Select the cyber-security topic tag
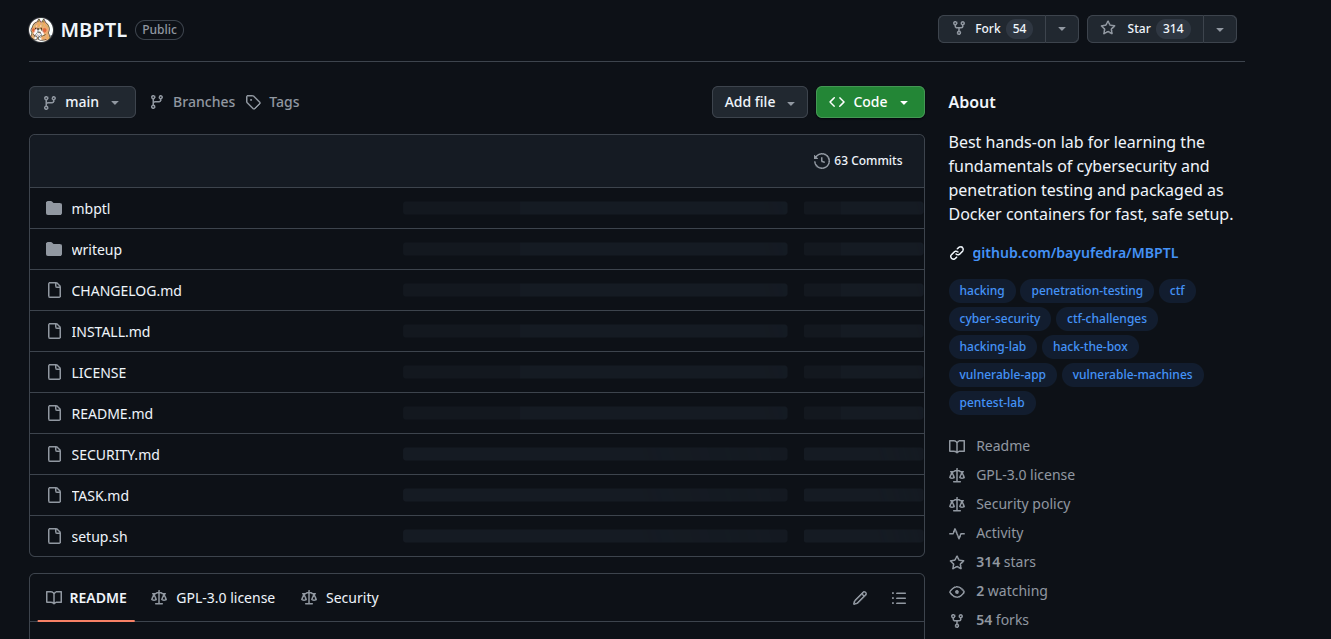Screen dimensions: 1331x639 tap(1000, 319)
